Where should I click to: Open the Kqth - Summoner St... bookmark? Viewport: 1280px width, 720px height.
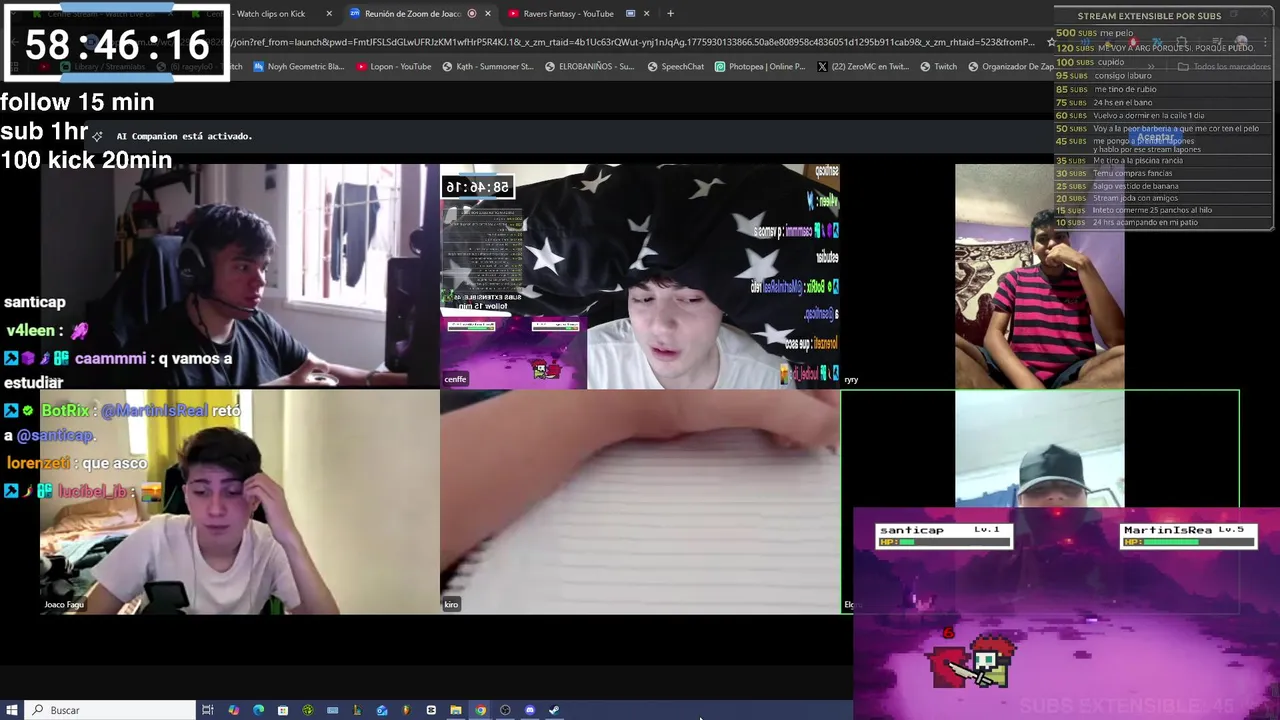487,67
